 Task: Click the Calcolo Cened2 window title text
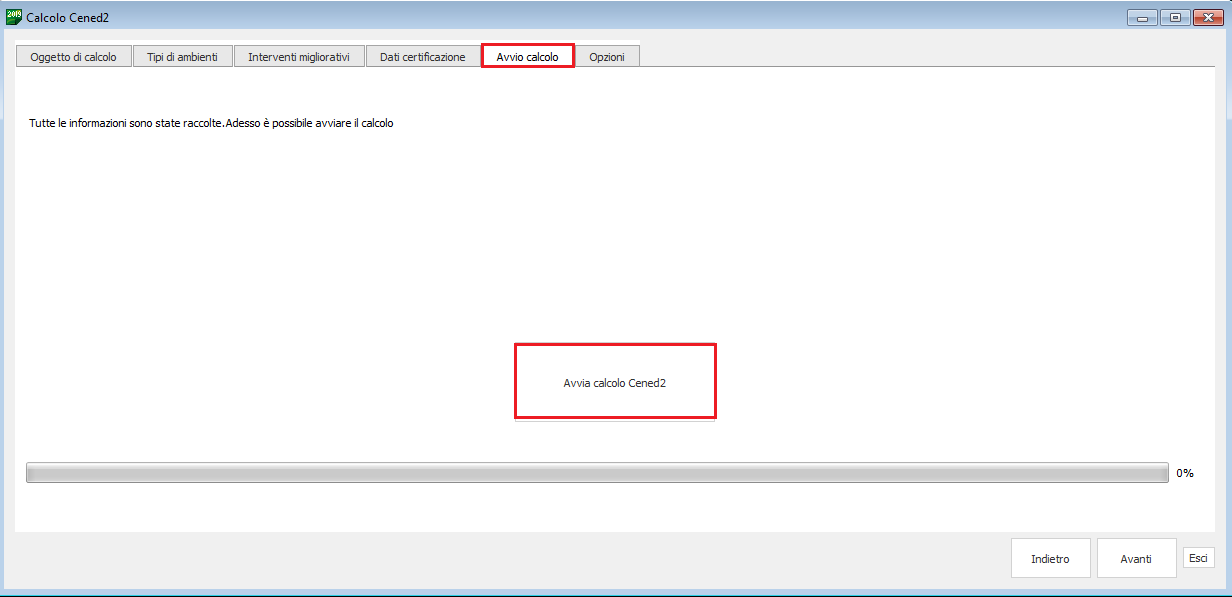click(x=68, y=18)
